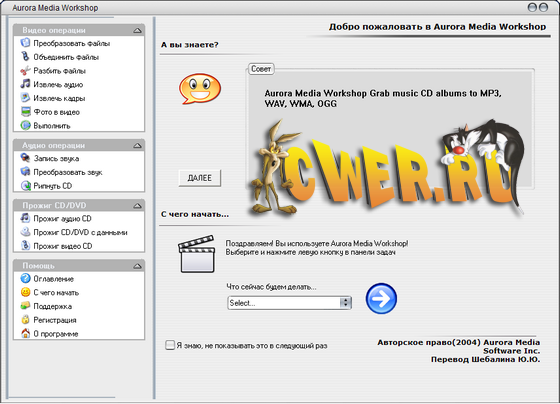The width and height of the screenshot is (560, 404).
Task: Open the Select... task dropdown
Action: 289,303
